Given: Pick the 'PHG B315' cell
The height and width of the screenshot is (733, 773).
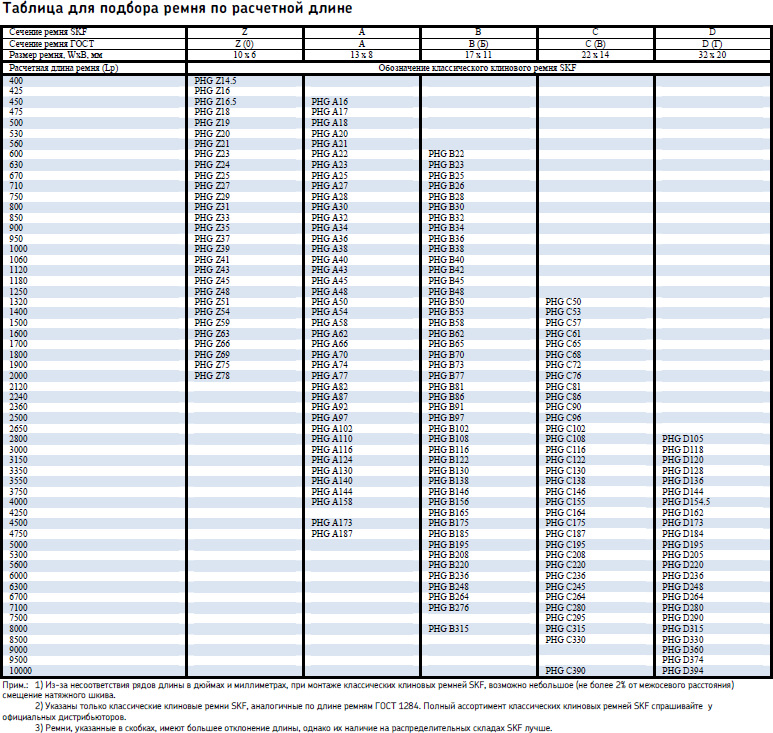Looking at the screenshot, I should point(448,629).
